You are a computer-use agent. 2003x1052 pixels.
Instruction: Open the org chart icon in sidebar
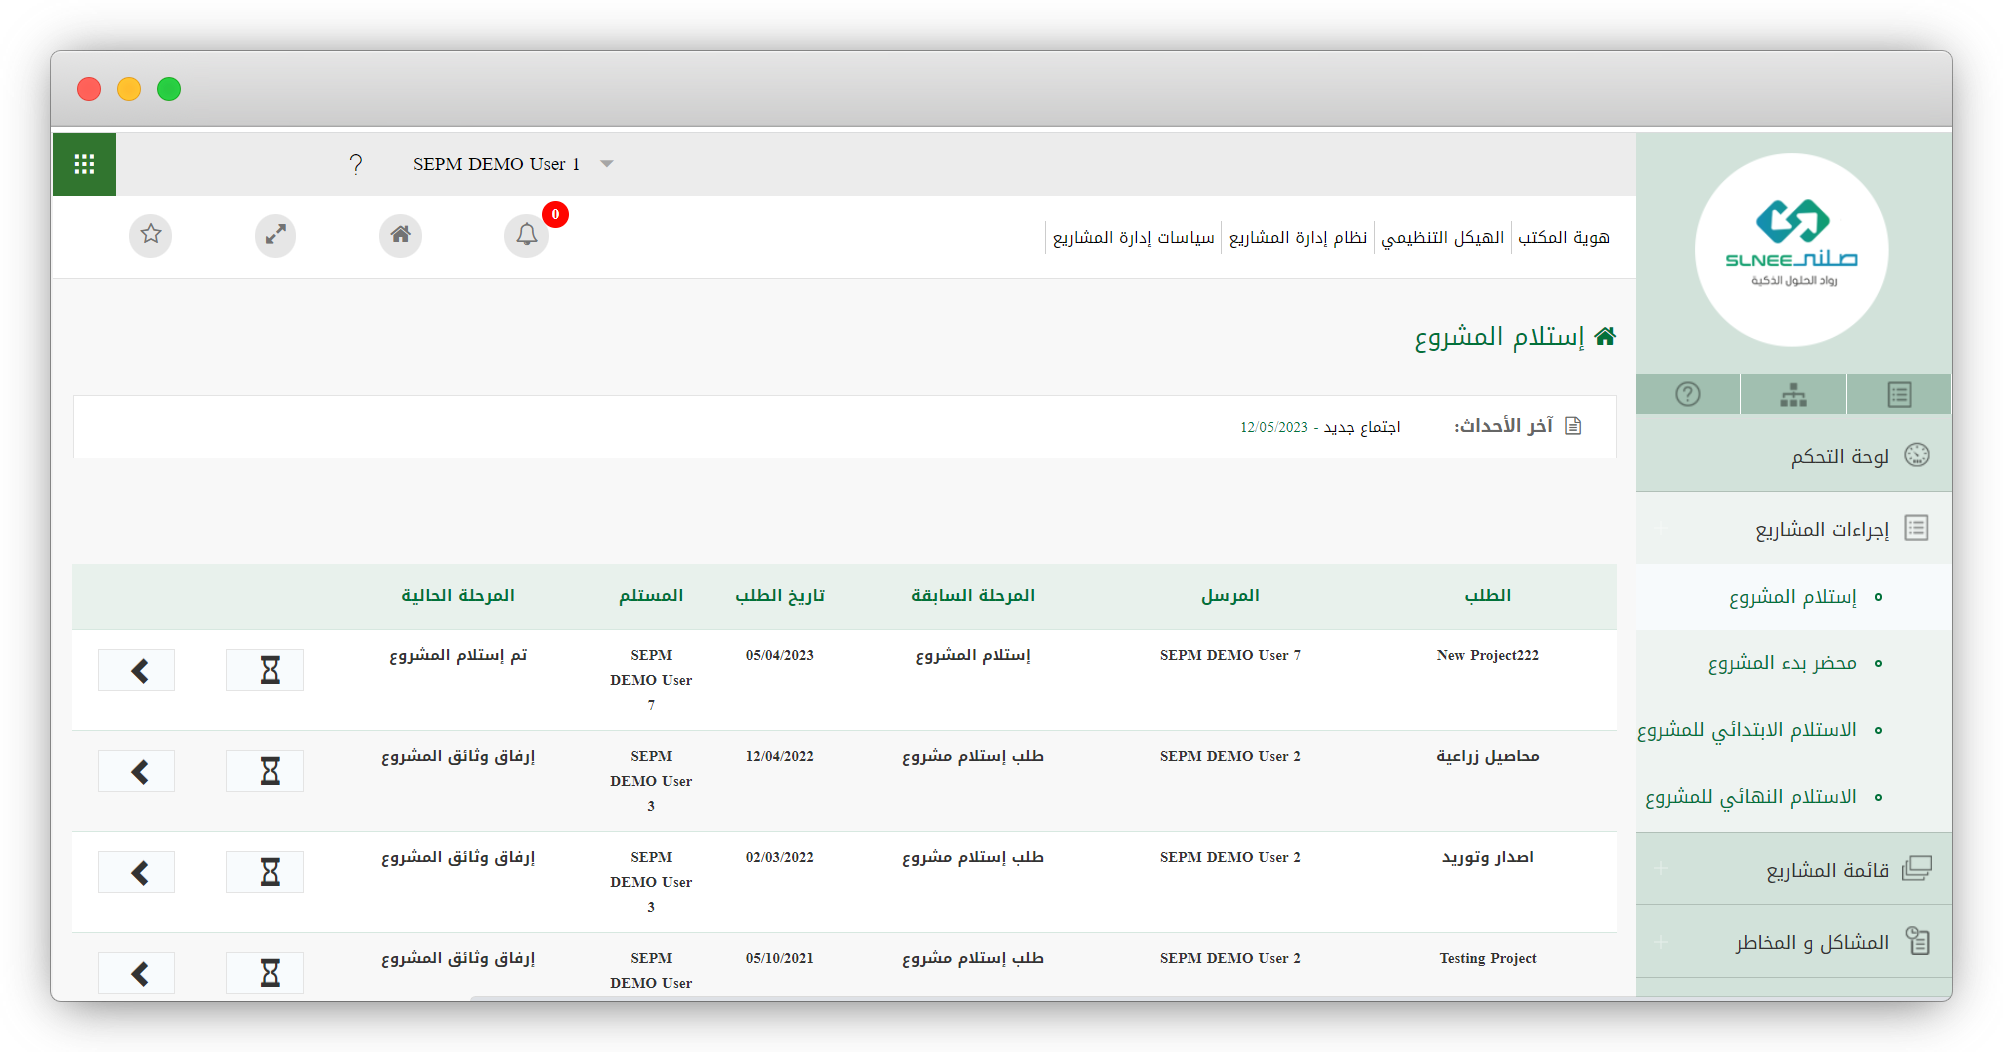pyautogui.click(x=1793, y=395)
